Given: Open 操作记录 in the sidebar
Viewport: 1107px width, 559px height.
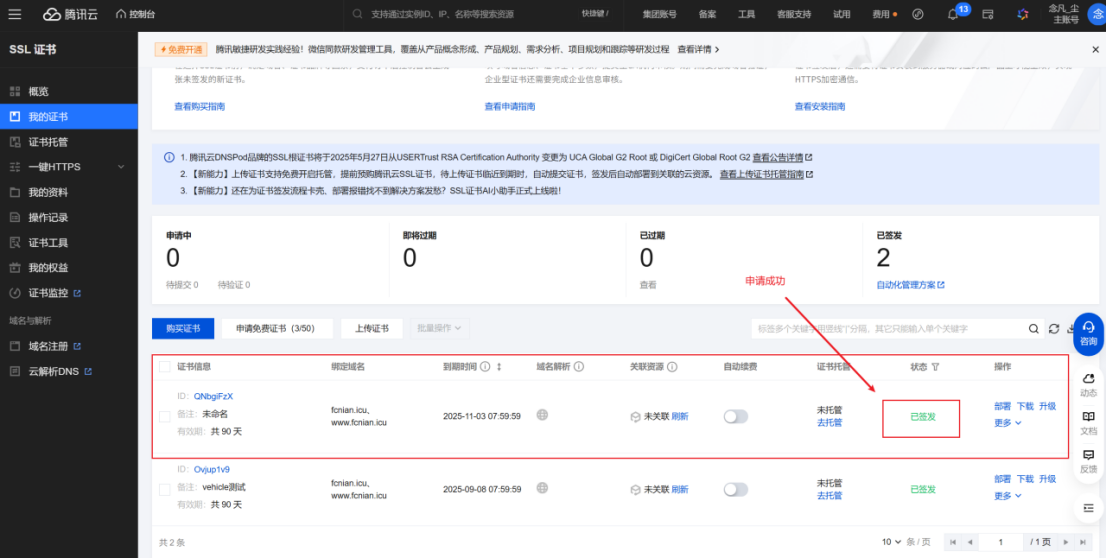Looking at the screenshot, I should click(x=68, y=217).
